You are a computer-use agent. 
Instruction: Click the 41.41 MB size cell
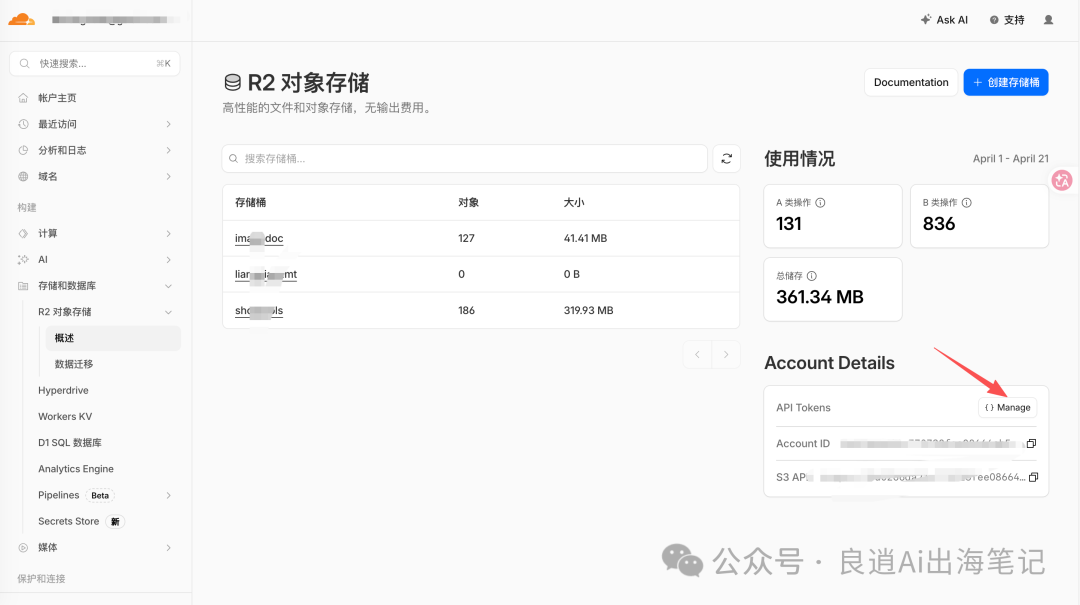585,238
